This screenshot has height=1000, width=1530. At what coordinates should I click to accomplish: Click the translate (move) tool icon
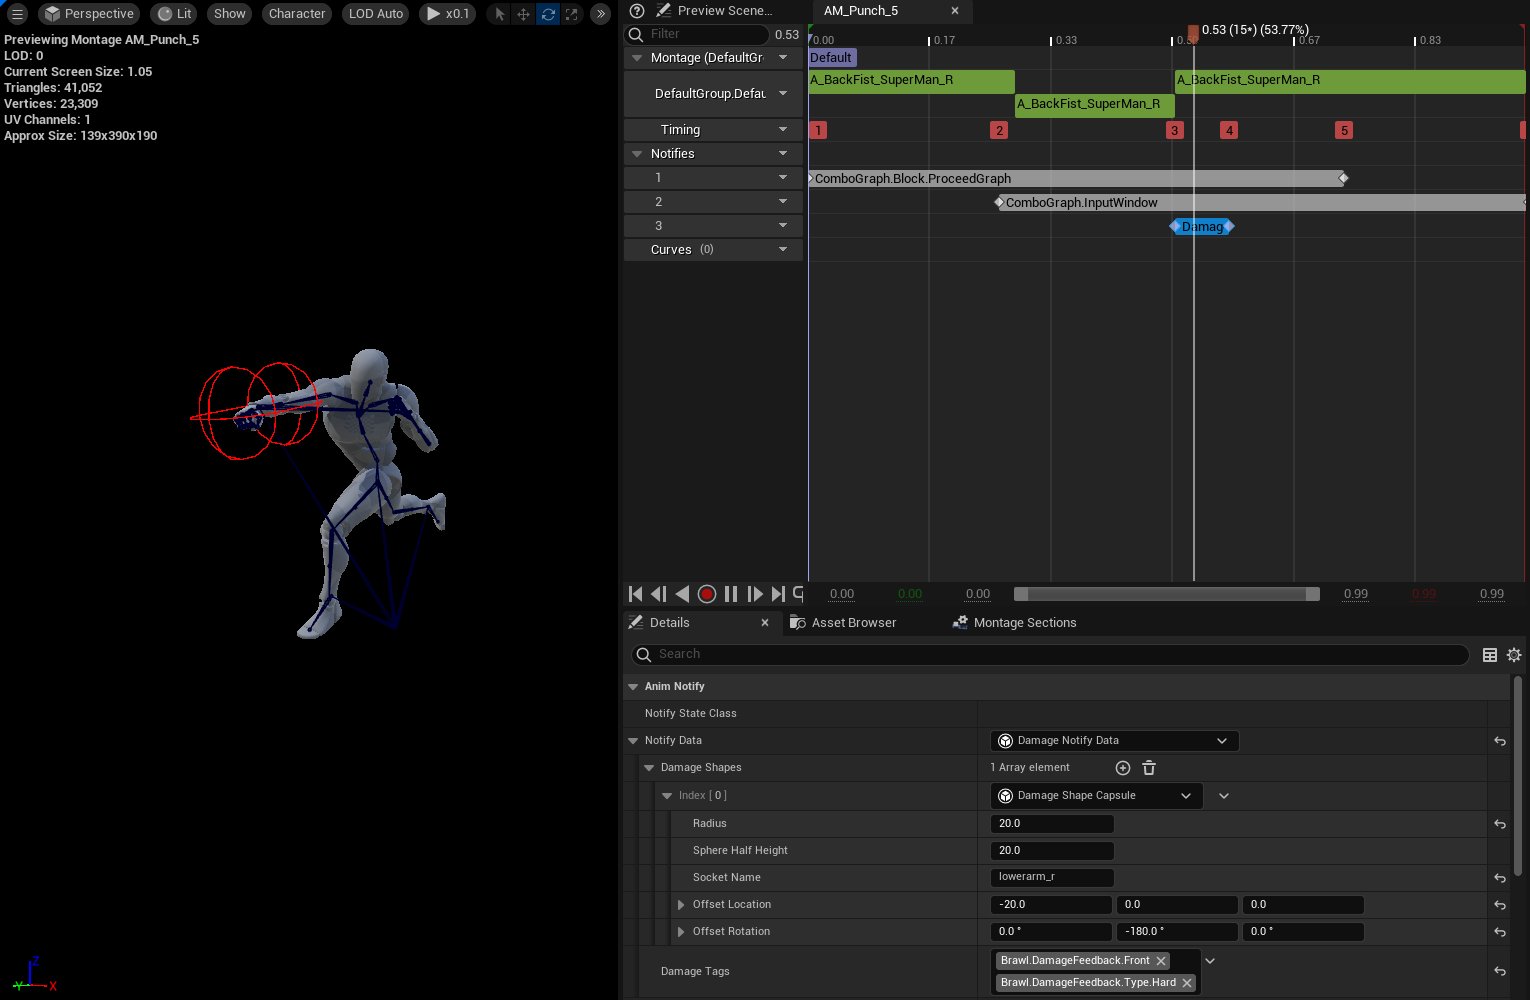point(523,14)
